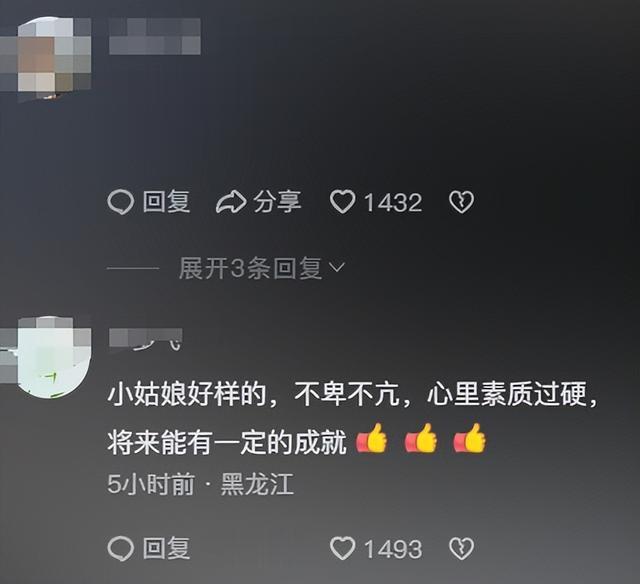Tap the share arrow icon
The width and height of the screenshot is (640, 584).
point(231,202)
